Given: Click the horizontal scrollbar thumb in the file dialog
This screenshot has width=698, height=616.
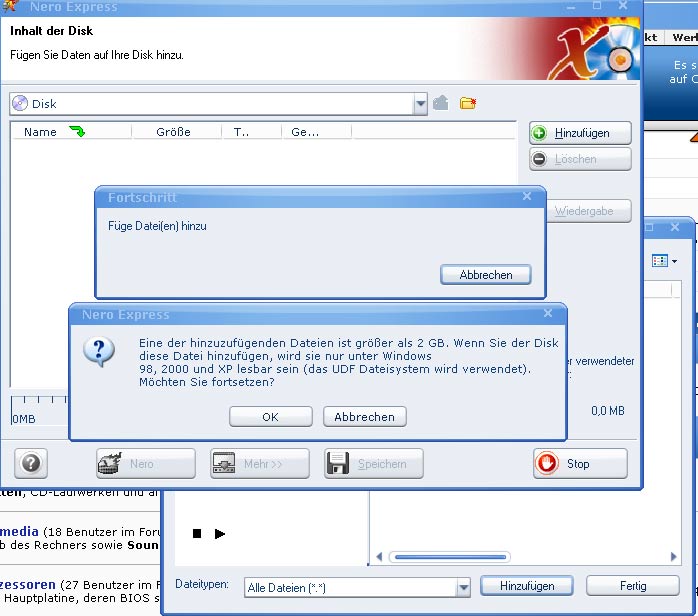Looking at the screenshot, I should click(450, 556).
